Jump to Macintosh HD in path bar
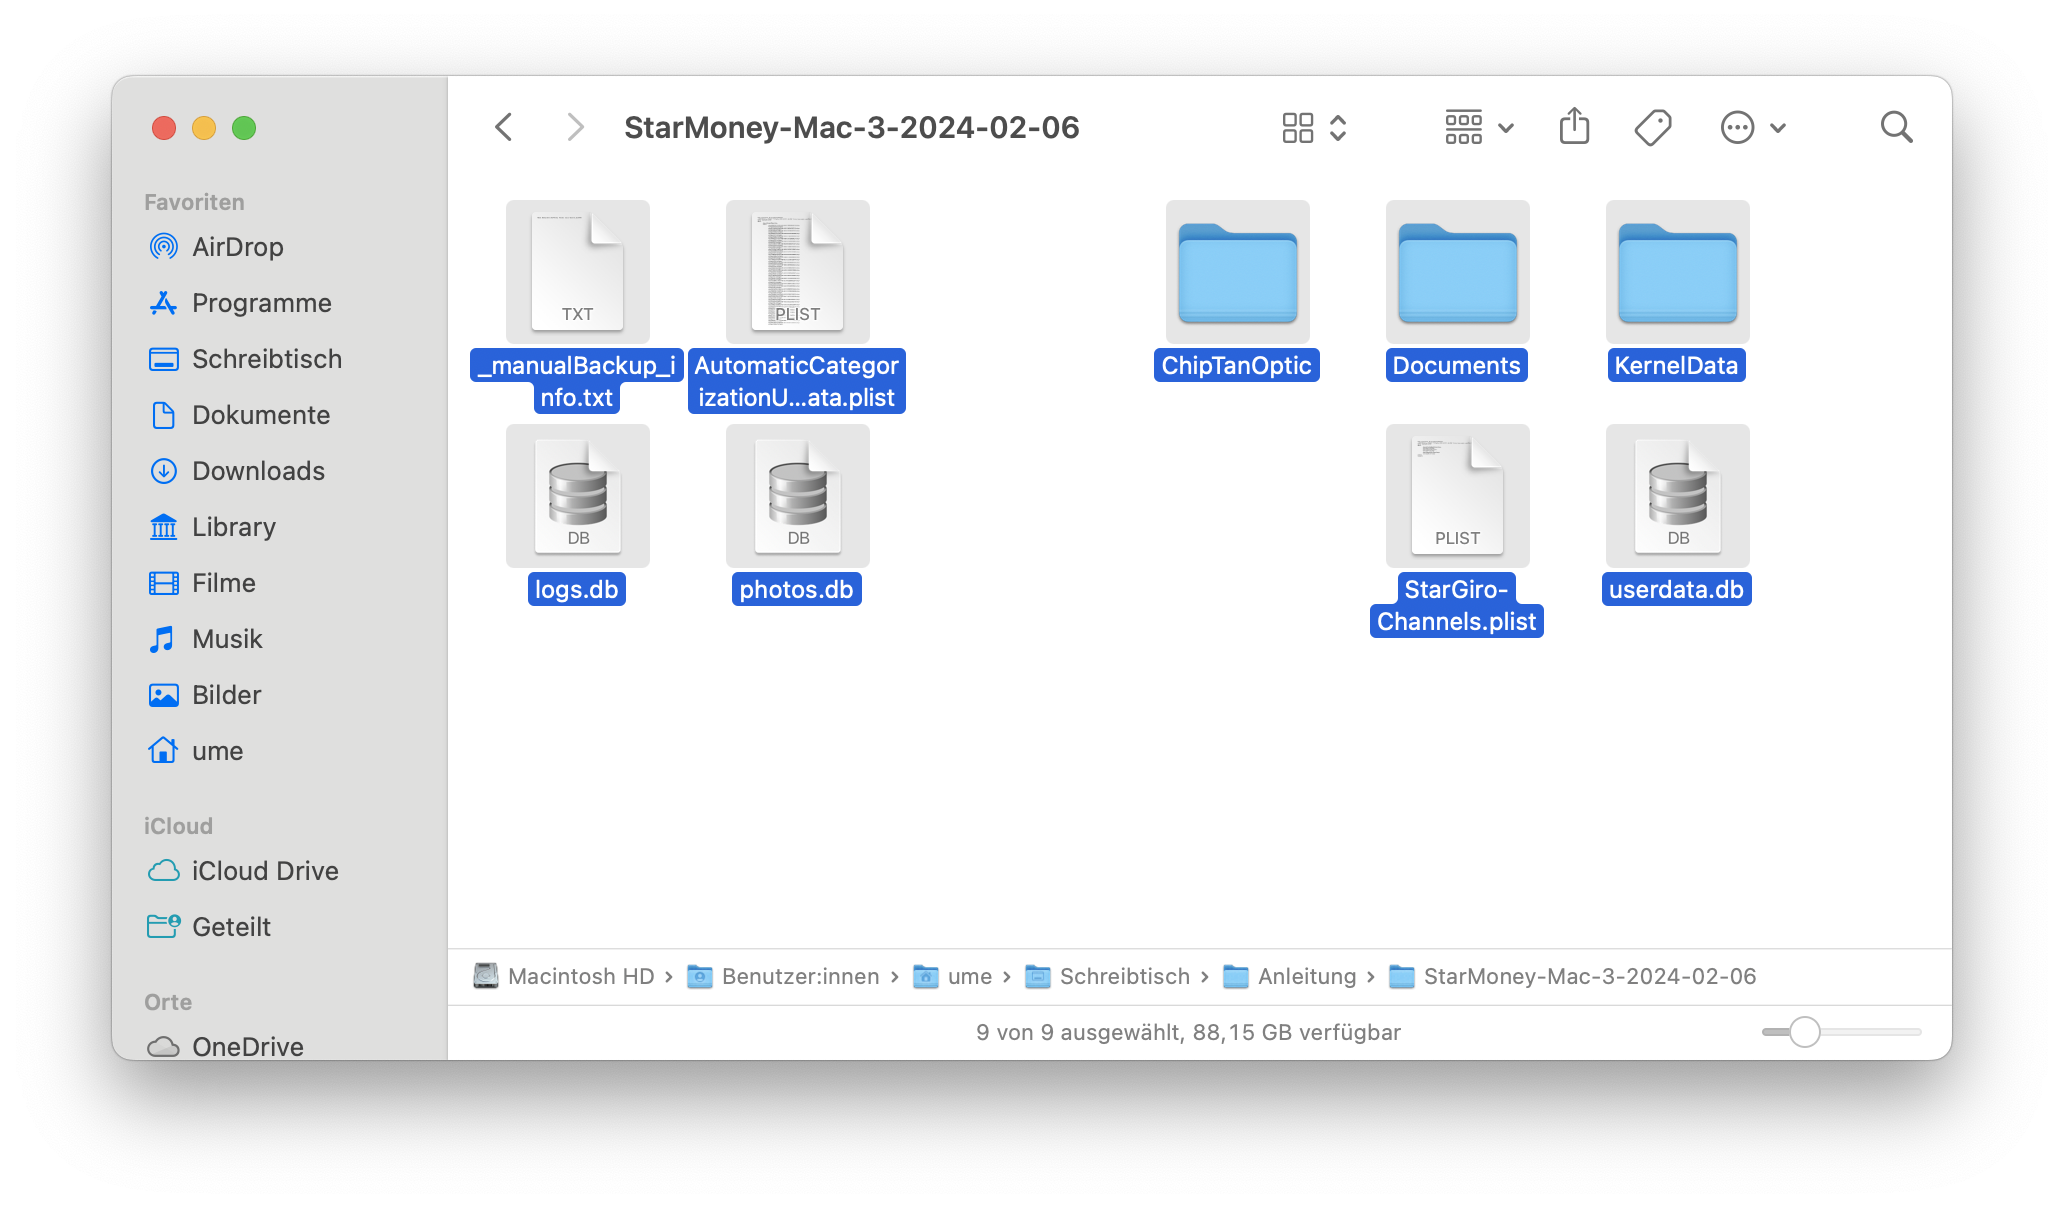Image resolution: width=2064 pixels, height=1208 pixels. pos(580,976)
